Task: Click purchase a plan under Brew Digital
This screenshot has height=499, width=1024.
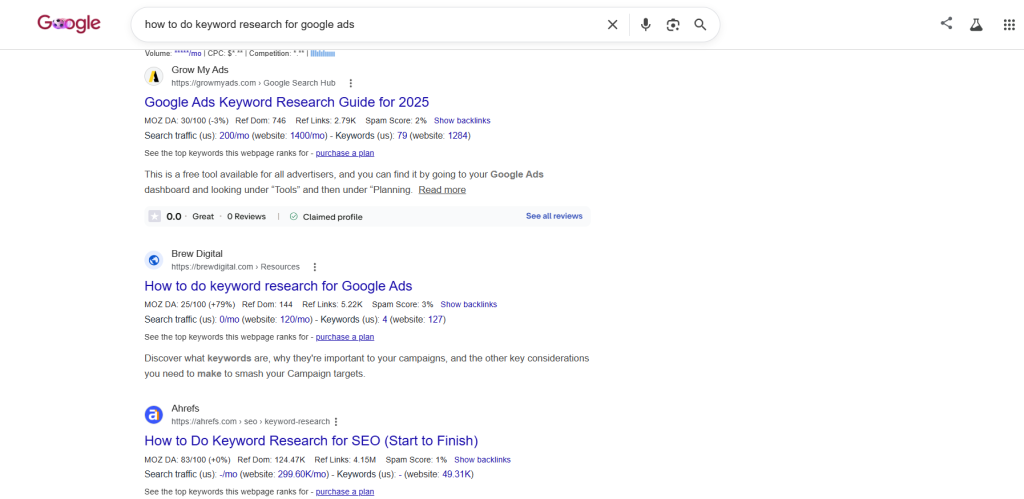Action: point(345,337)
